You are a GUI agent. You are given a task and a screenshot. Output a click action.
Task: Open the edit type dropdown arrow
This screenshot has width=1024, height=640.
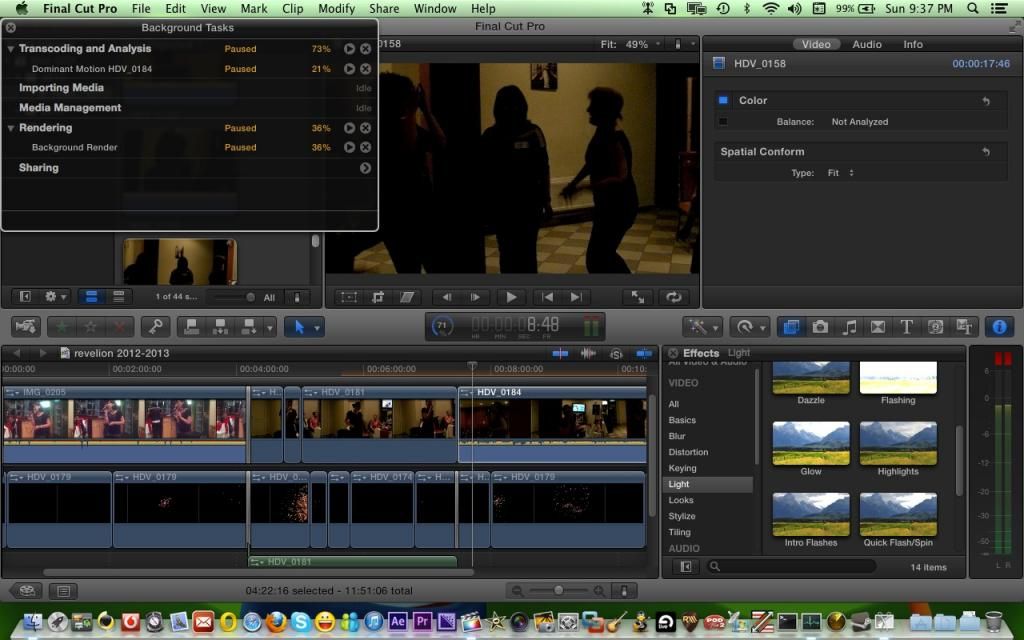(x=269, y=327)
